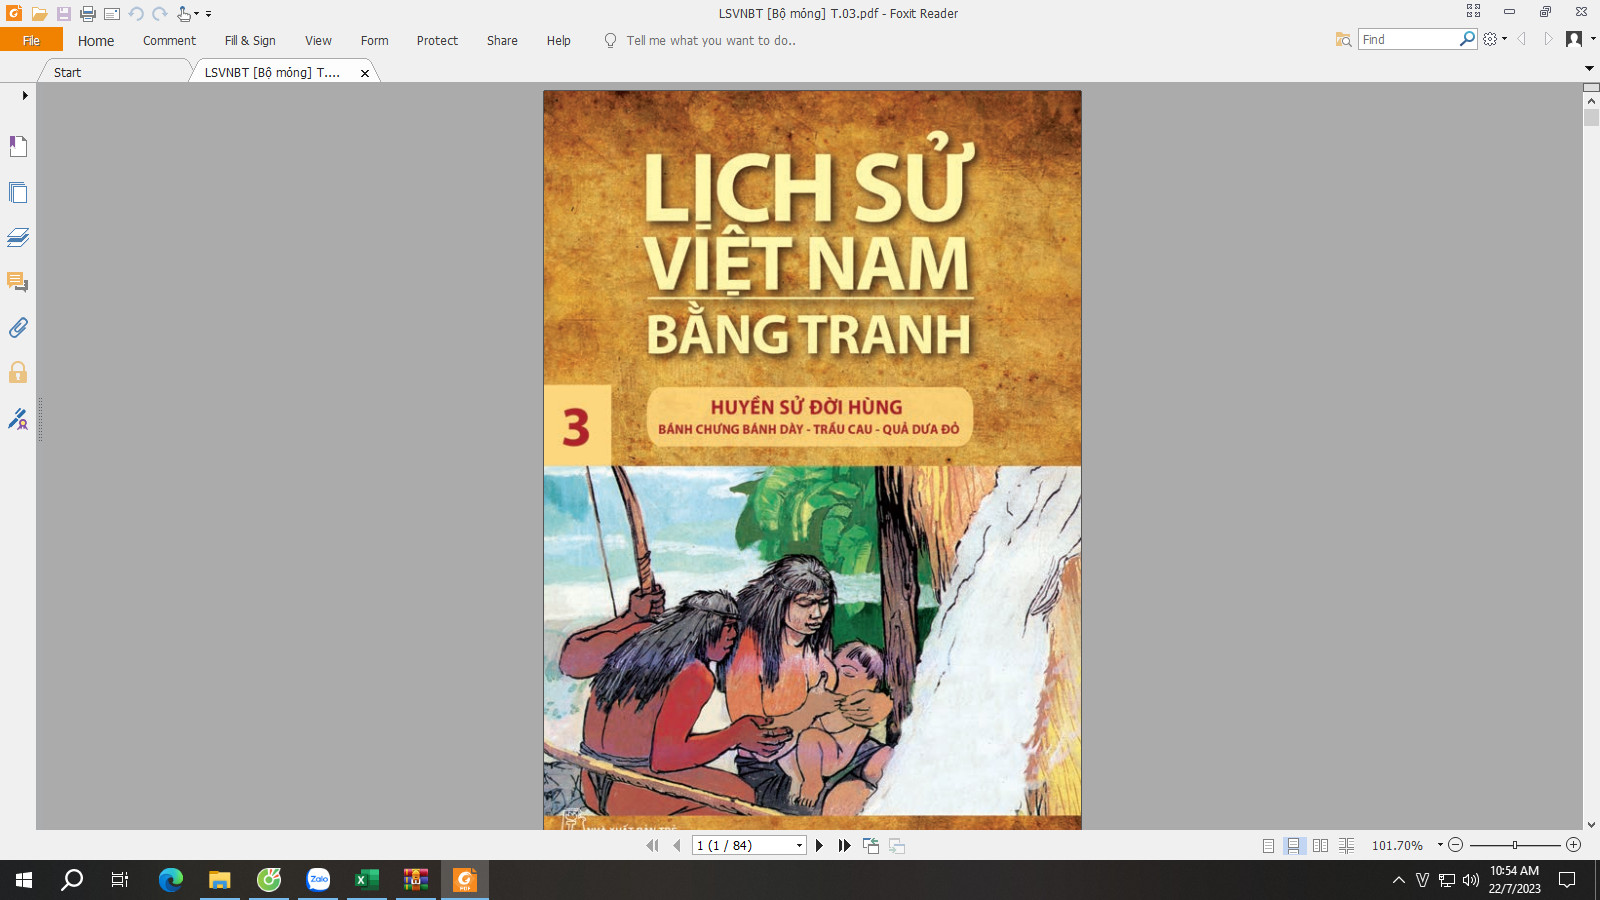Click the orange File button
Screen dimensions: 1600x900
(x=31, y=41)
